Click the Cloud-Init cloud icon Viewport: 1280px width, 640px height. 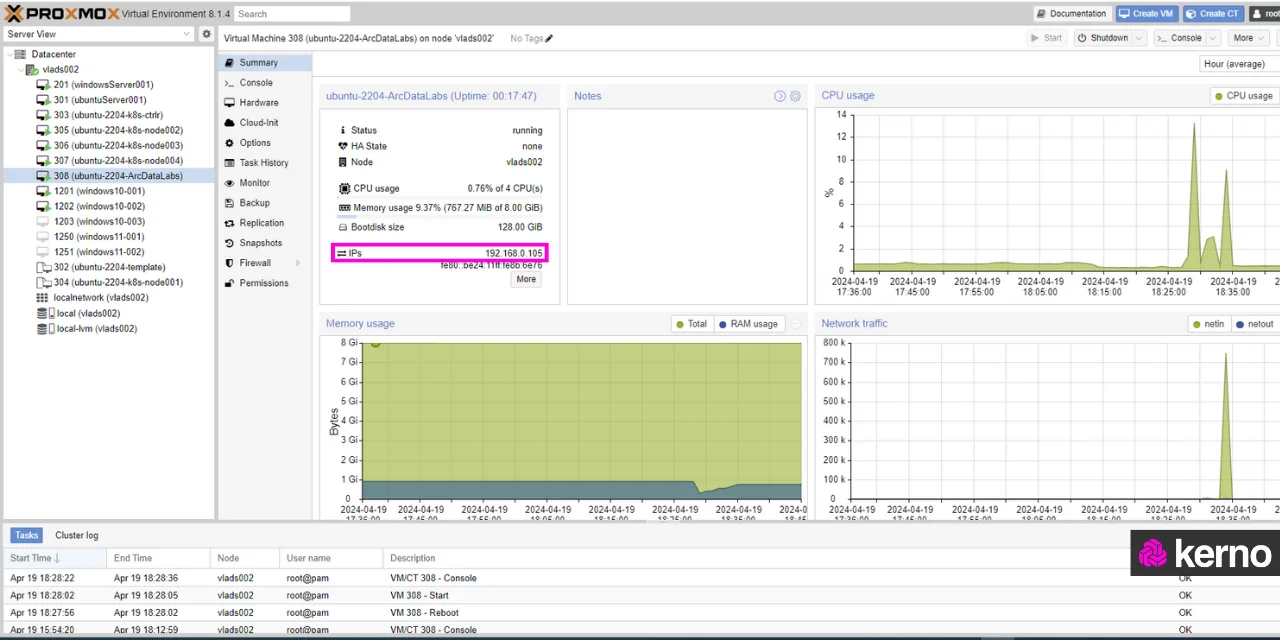(230, 123)
